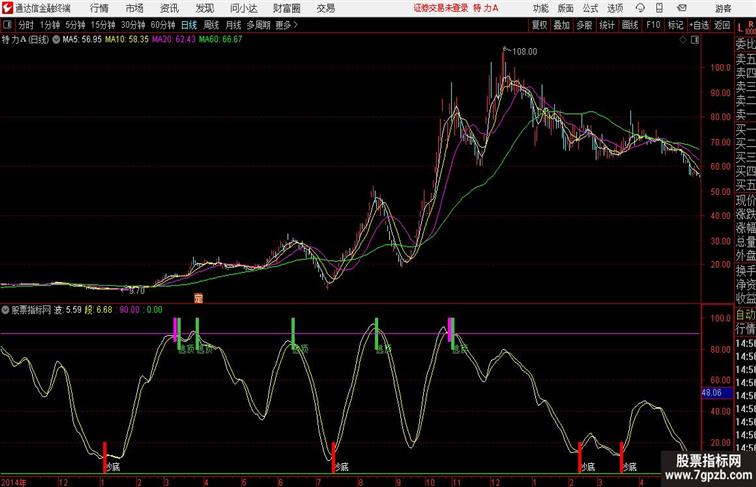Switch to the 1分钟 period

50,25
